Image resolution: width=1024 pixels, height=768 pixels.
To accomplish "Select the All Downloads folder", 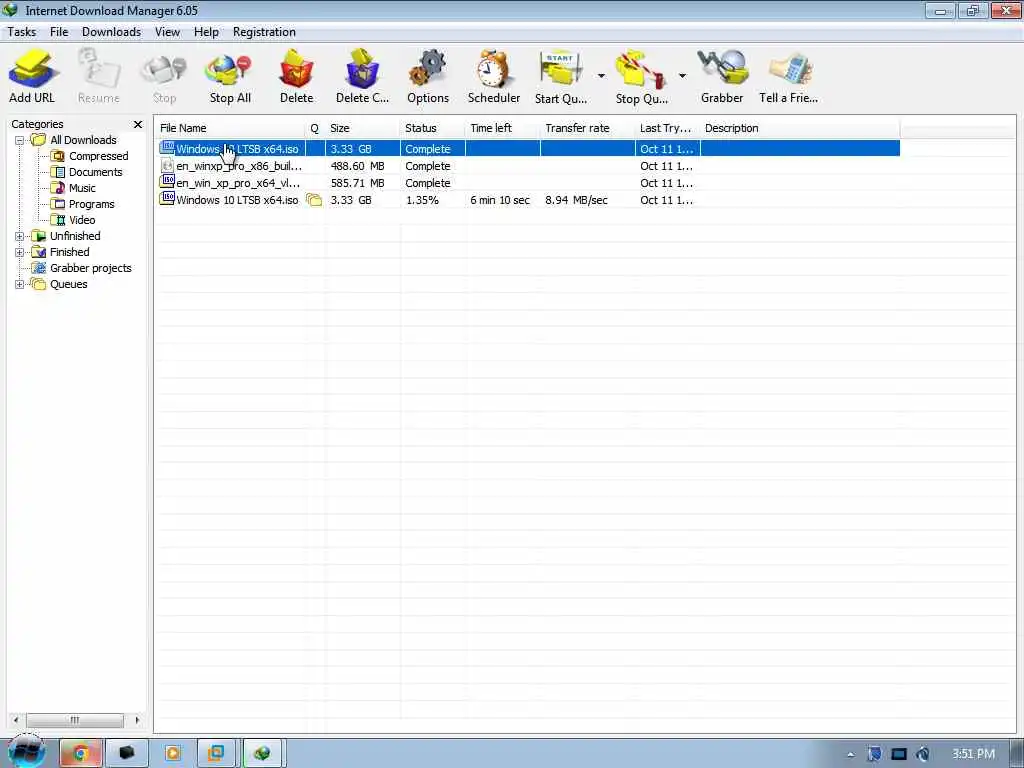I will tap(83, 140).
